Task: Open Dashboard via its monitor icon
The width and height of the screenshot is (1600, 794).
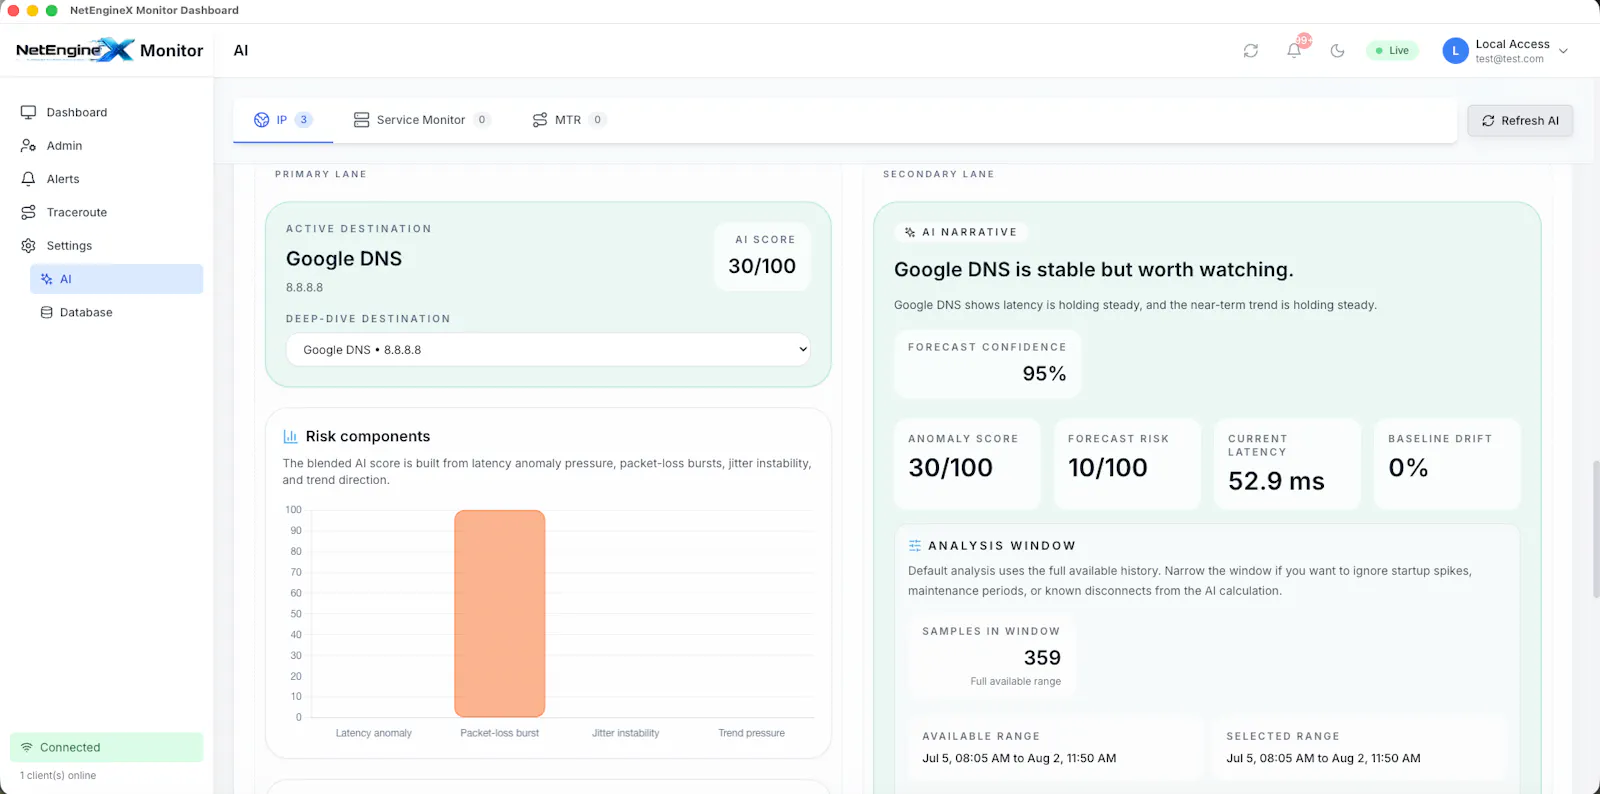Action: click(x=28, y=113)
